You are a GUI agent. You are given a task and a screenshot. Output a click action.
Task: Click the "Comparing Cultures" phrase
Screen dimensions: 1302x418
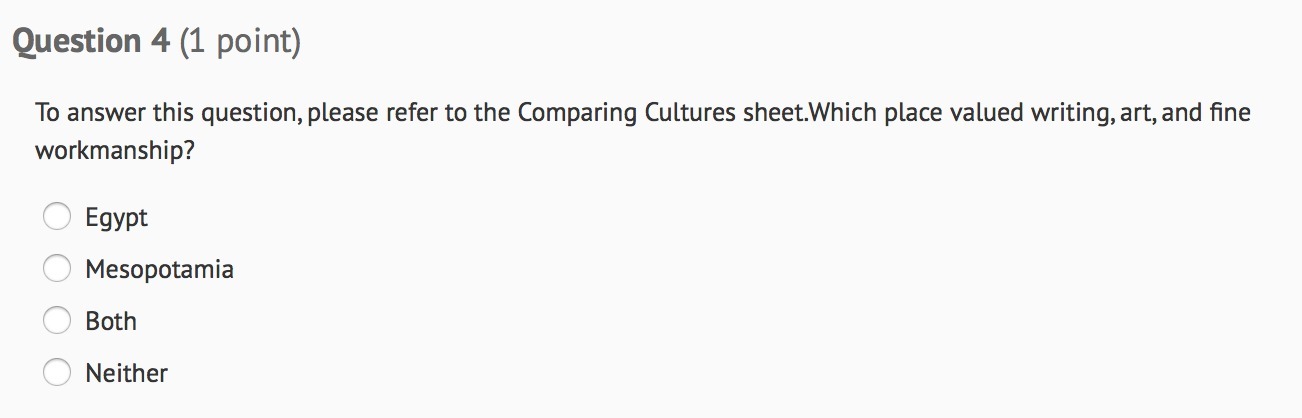[626, 113]
